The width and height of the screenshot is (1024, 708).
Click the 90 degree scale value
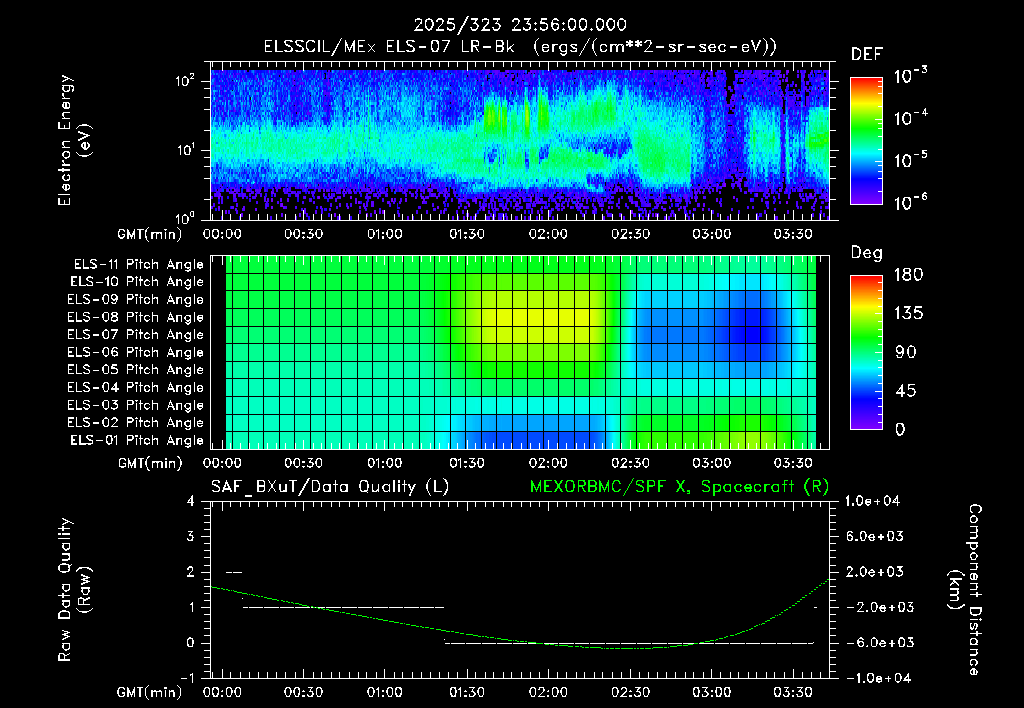pyautogui.click(x=908, y=352)
